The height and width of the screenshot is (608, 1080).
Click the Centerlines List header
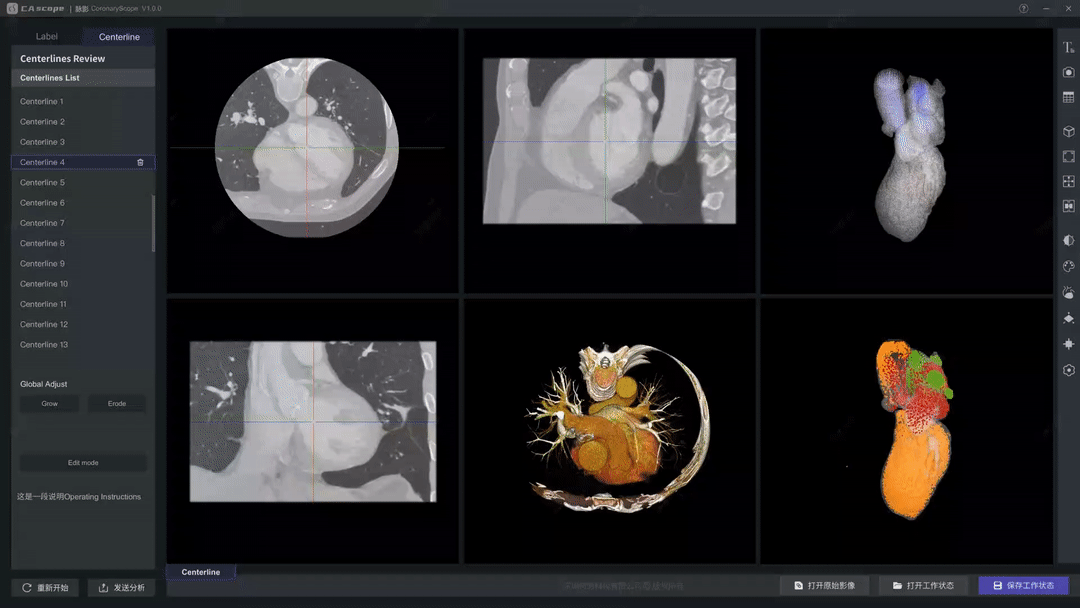pos(83,78)
